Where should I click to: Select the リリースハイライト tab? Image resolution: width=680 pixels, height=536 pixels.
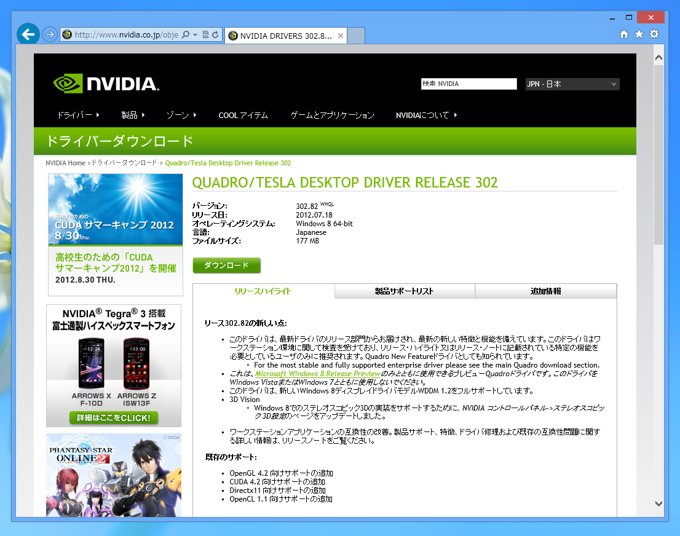coord(263,291)
